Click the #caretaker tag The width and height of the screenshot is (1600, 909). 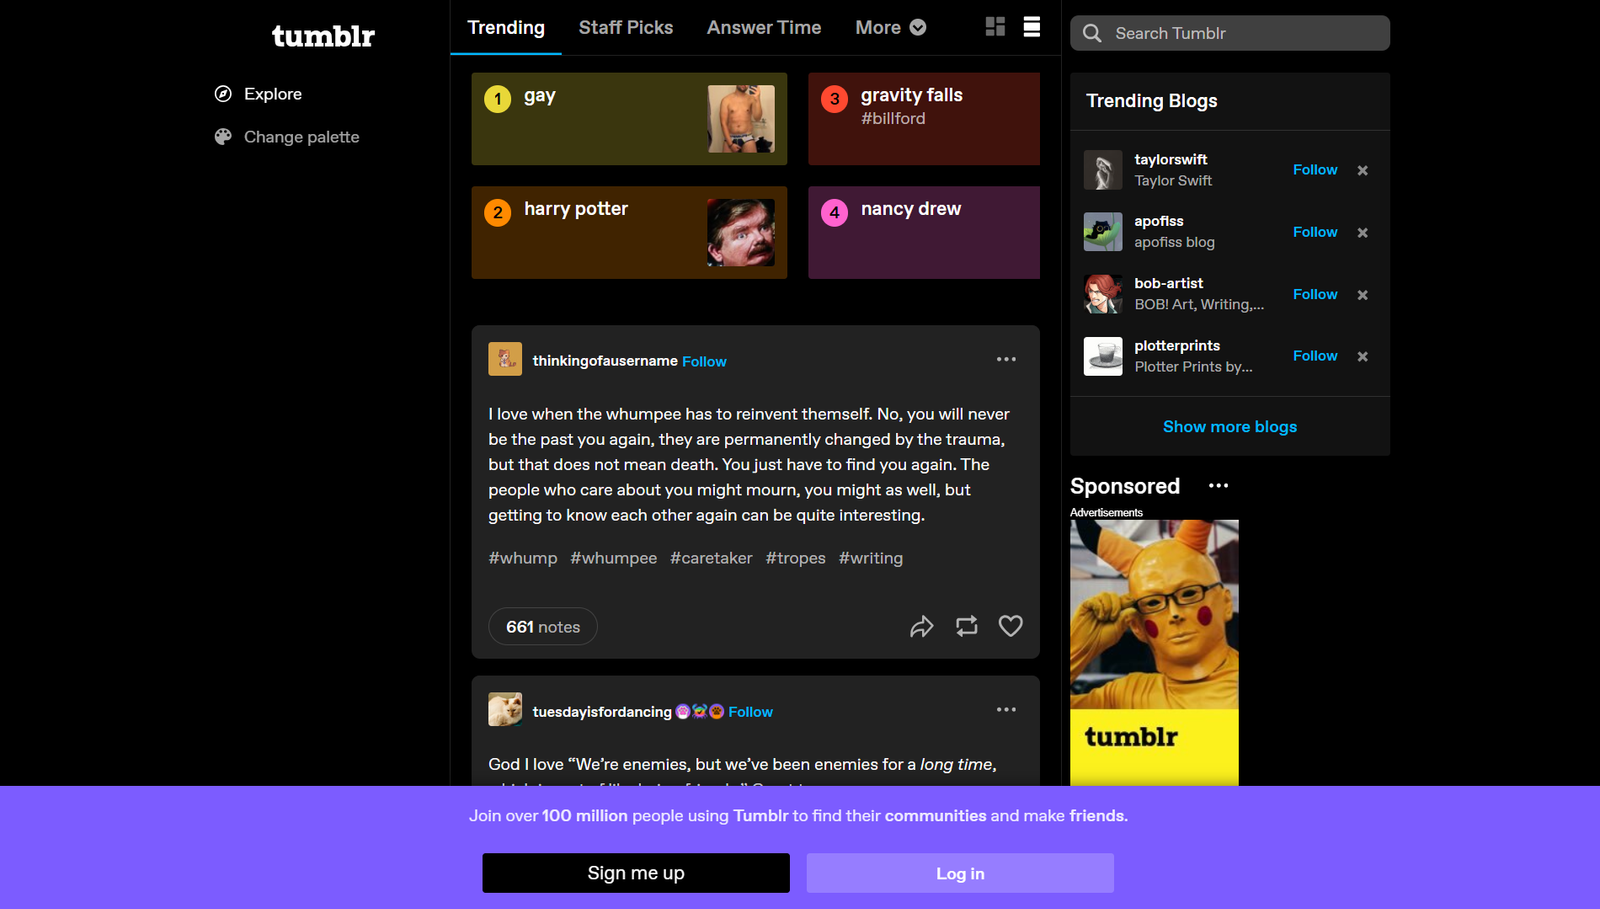[x=711, y=558]
